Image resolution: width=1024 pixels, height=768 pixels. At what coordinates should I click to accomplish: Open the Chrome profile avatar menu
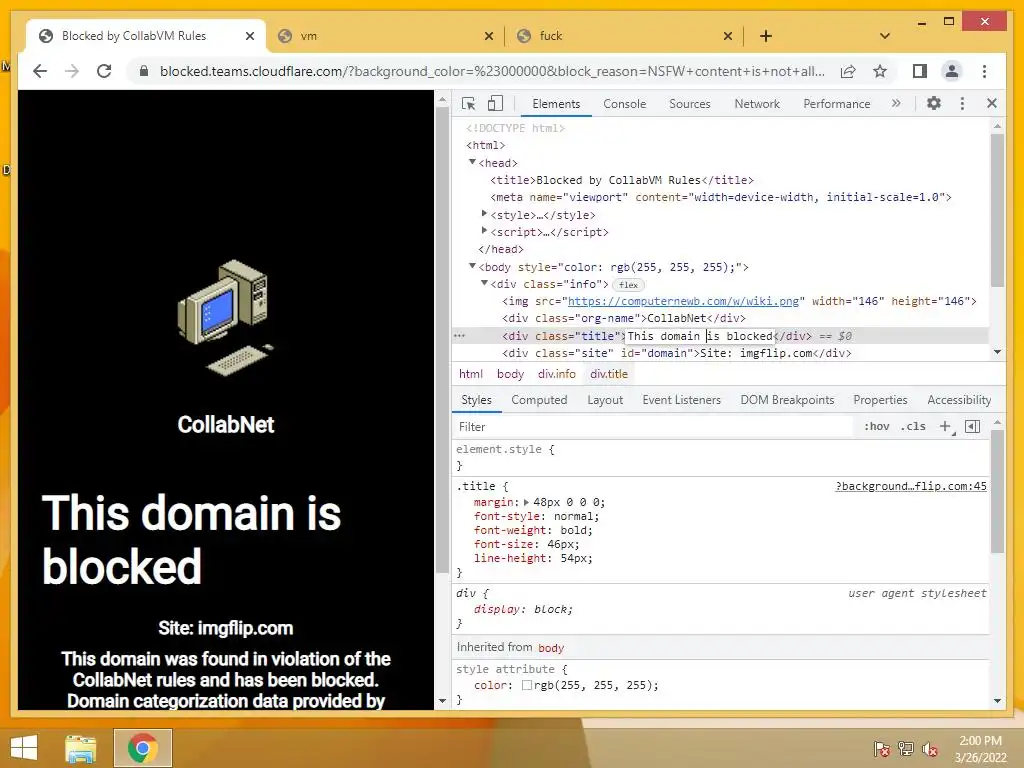[x=952, y=71]
